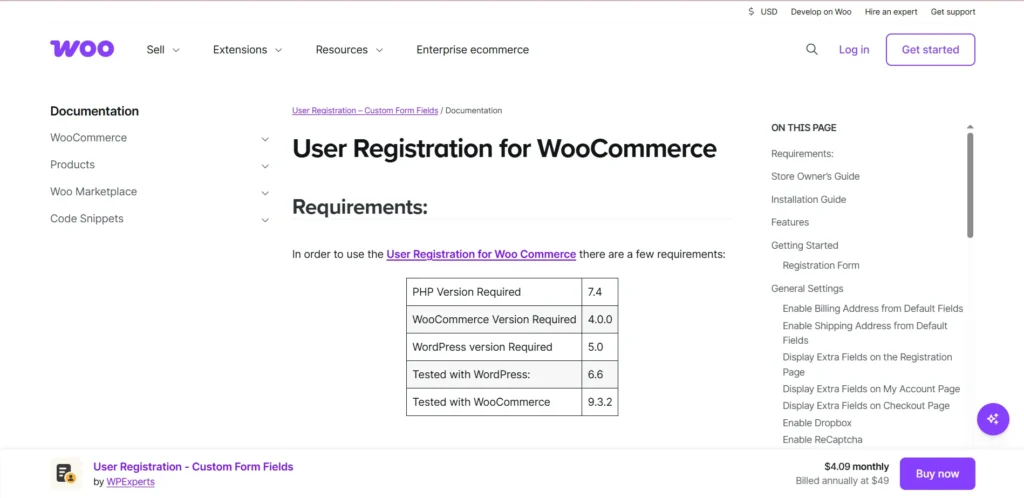
Task: Open the USD currency selector
Action: click(x=763, y=12)
